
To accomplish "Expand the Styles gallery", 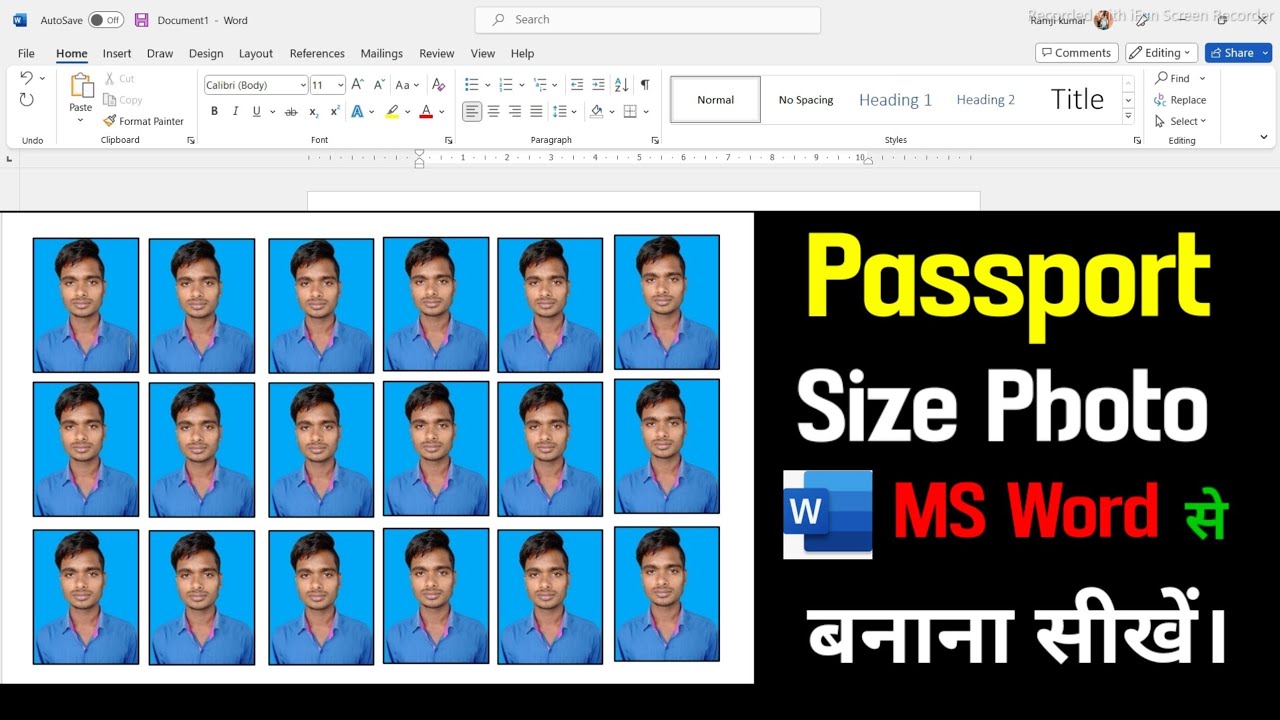I will click(1128, 116).
